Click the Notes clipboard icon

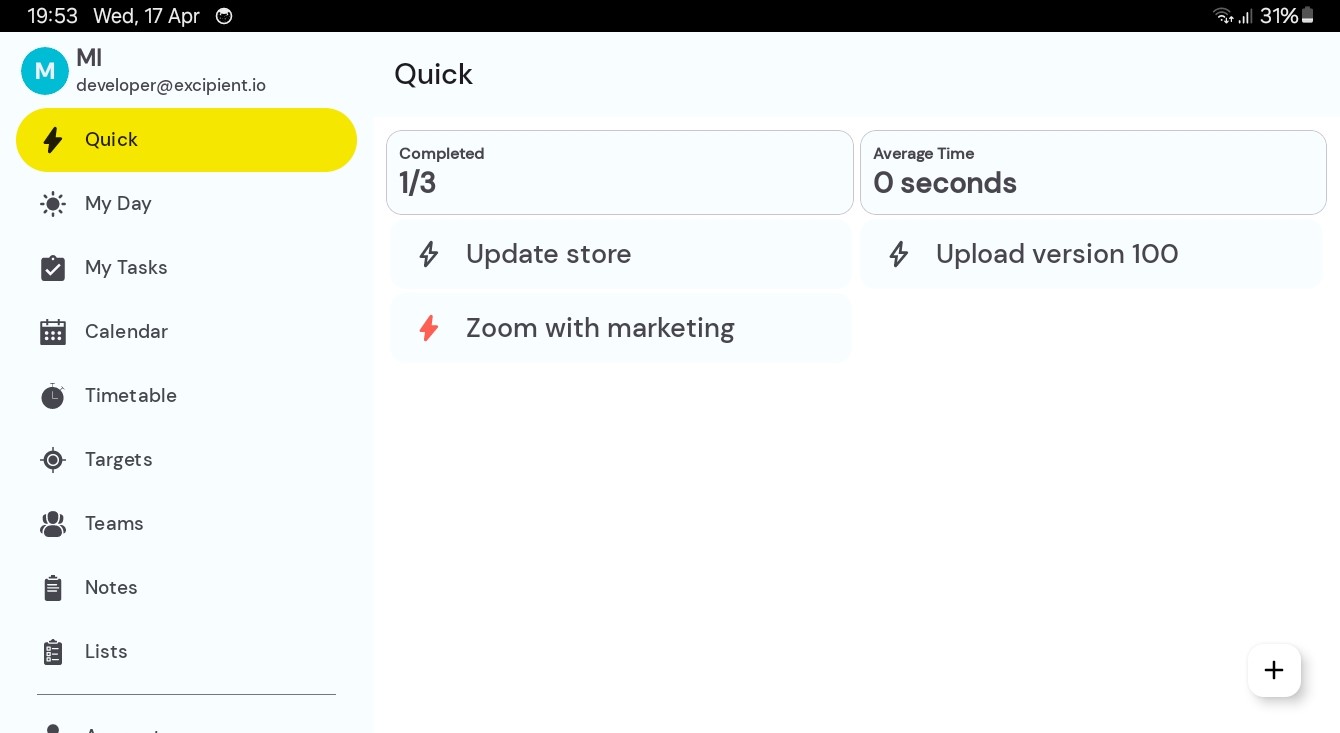(x=53, y=588)
